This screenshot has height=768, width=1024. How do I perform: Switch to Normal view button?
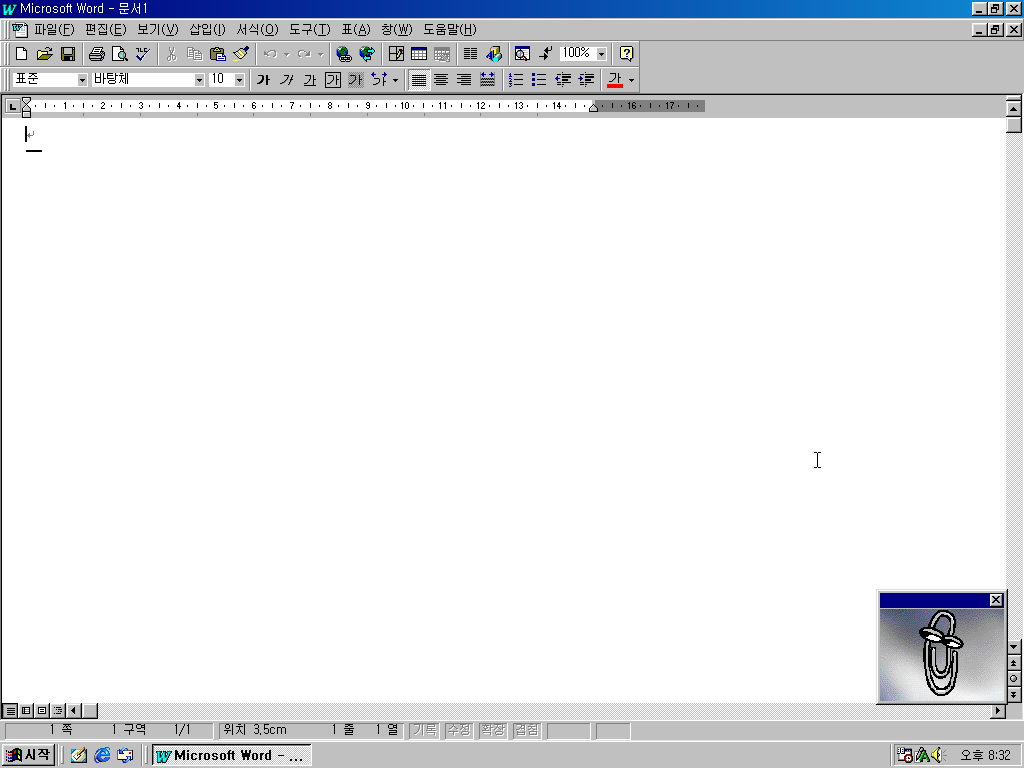click(x=10, y=711)
